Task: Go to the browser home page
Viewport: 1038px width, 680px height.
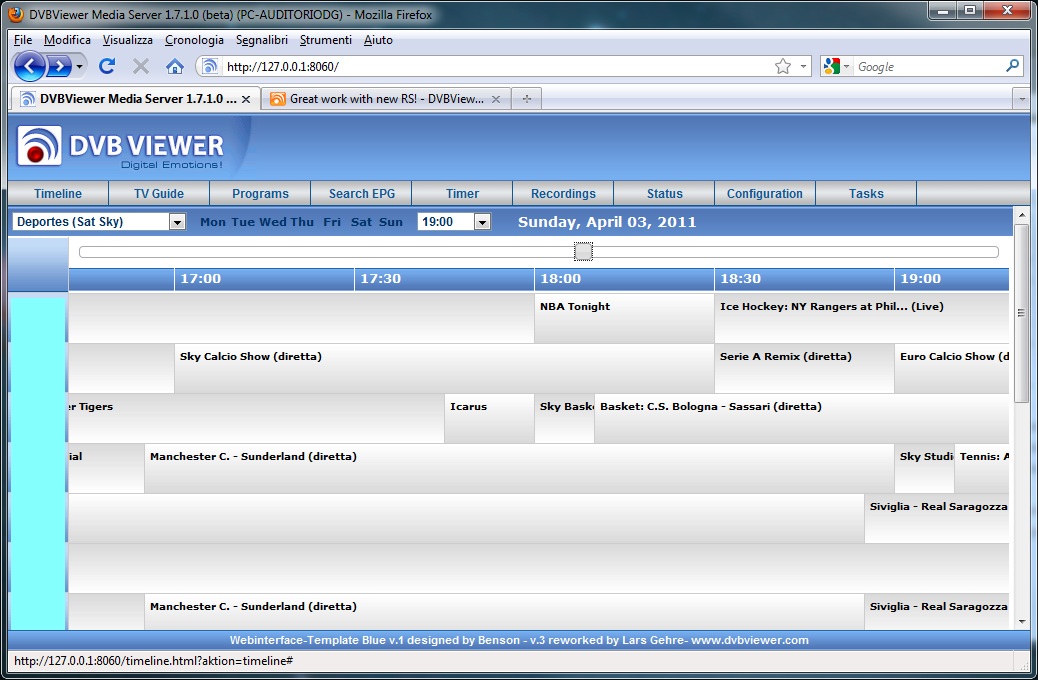Action: 175,66
